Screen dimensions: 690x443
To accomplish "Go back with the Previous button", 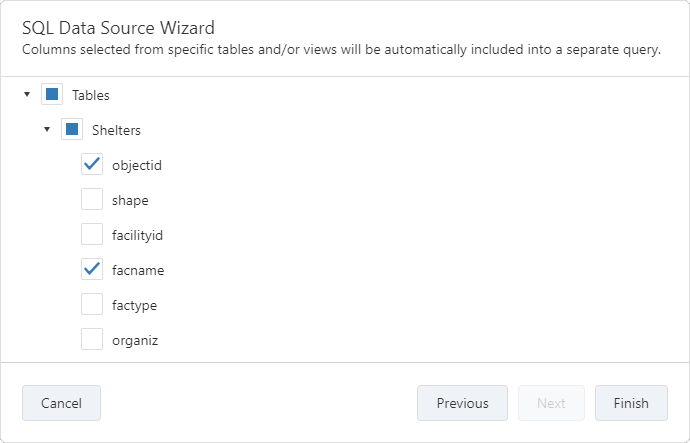I will point(462,403).
